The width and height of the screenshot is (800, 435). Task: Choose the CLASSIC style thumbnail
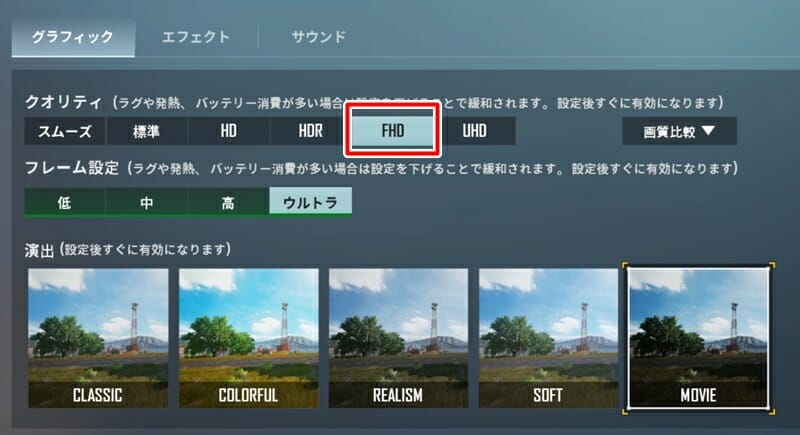point(98,338)
